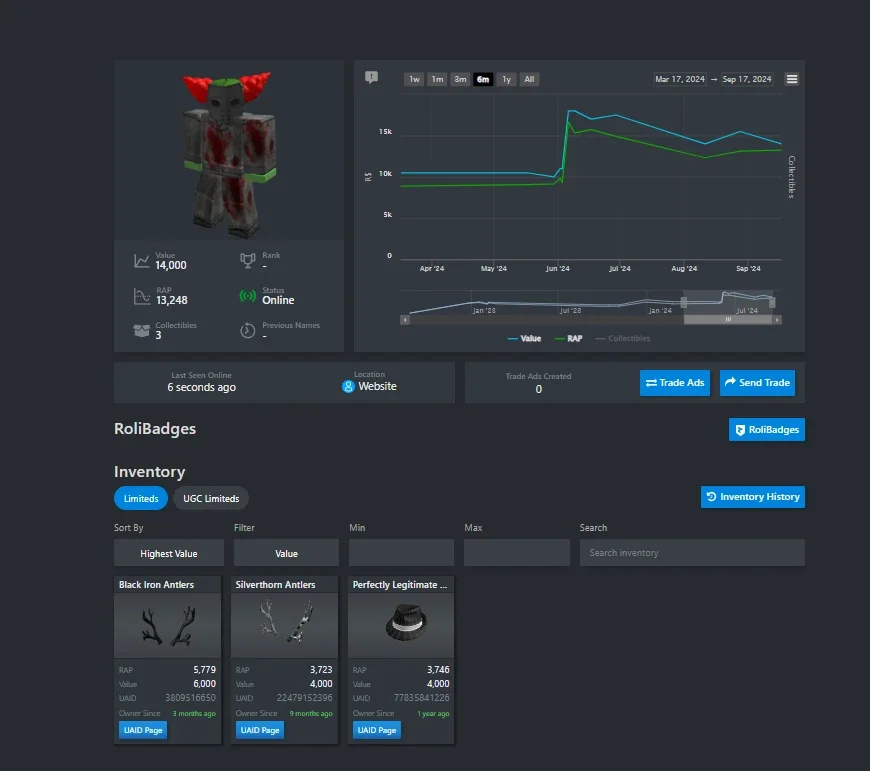Screen dimensions: 870x771
Task: Click the Send Trade button
Action: 757,383
